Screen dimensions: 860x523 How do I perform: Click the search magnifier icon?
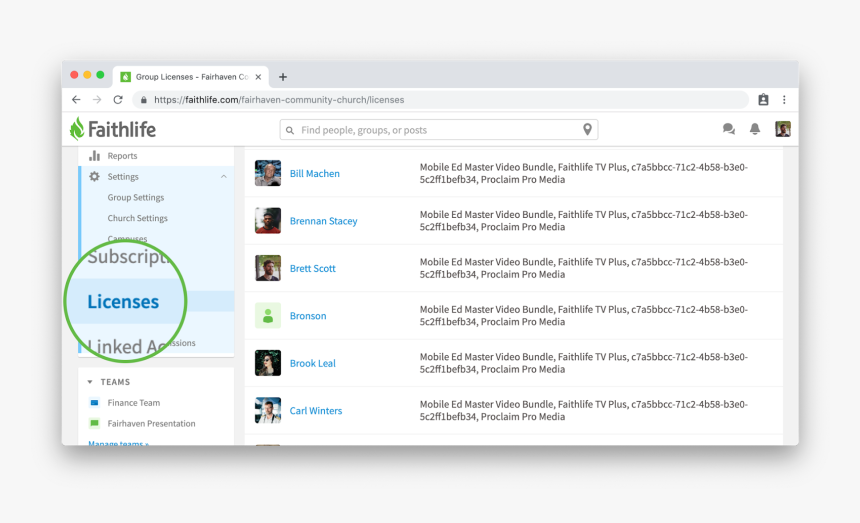pyautogui.click(x=290, y=130)
